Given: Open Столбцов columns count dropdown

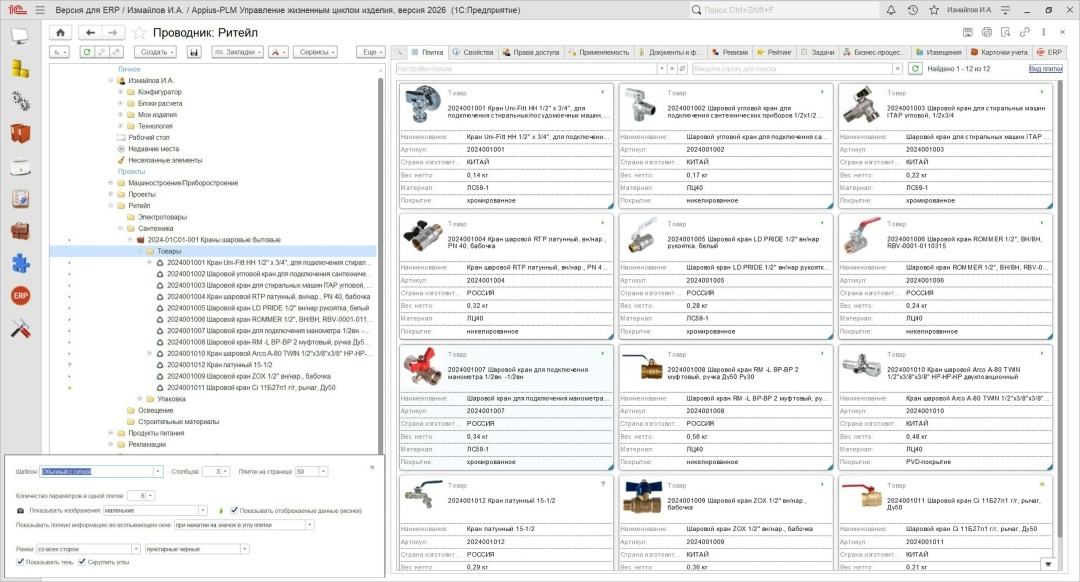Looking at the screenshot, I should tap(225, 471).
